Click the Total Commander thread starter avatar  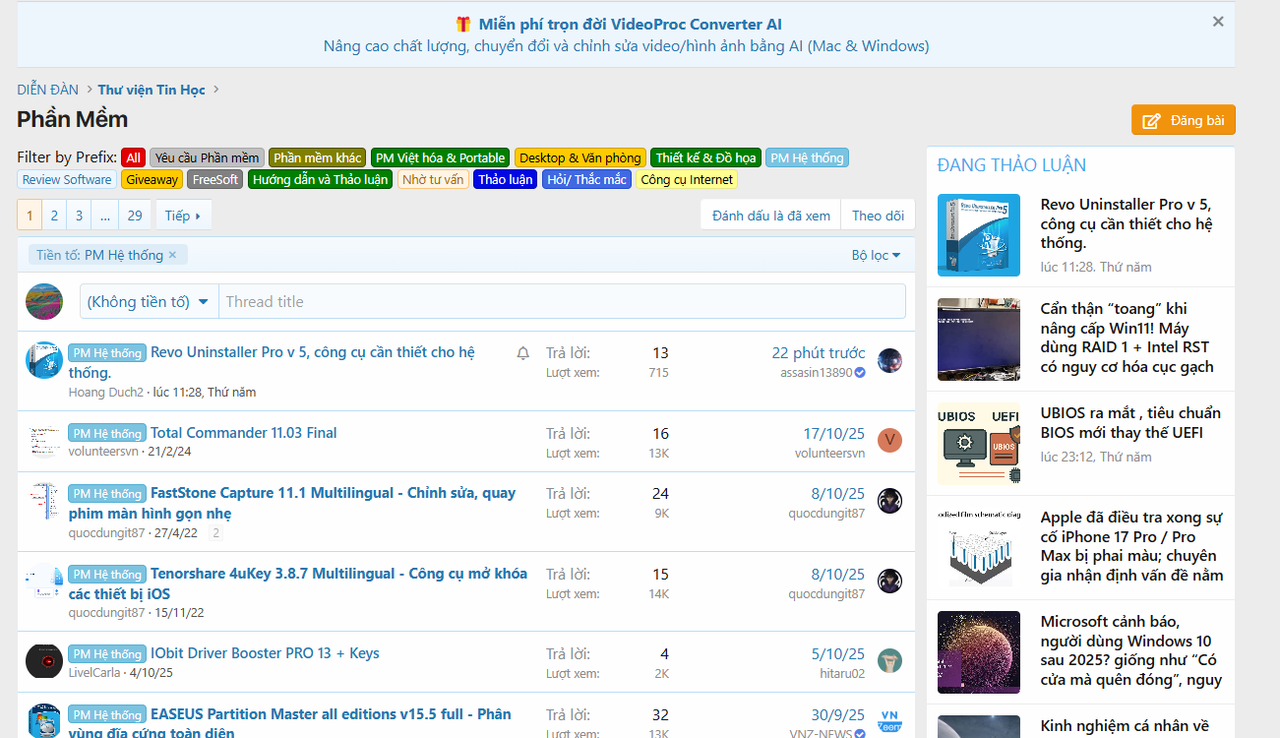pyautogui.click(x=44, y=441)
